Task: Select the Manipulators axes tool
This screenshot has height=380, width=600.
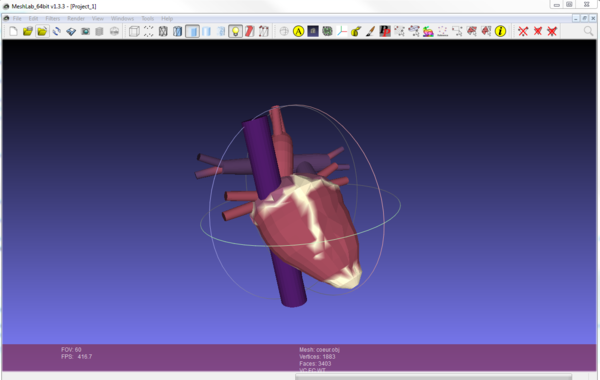Action: [x=341, y=31]
